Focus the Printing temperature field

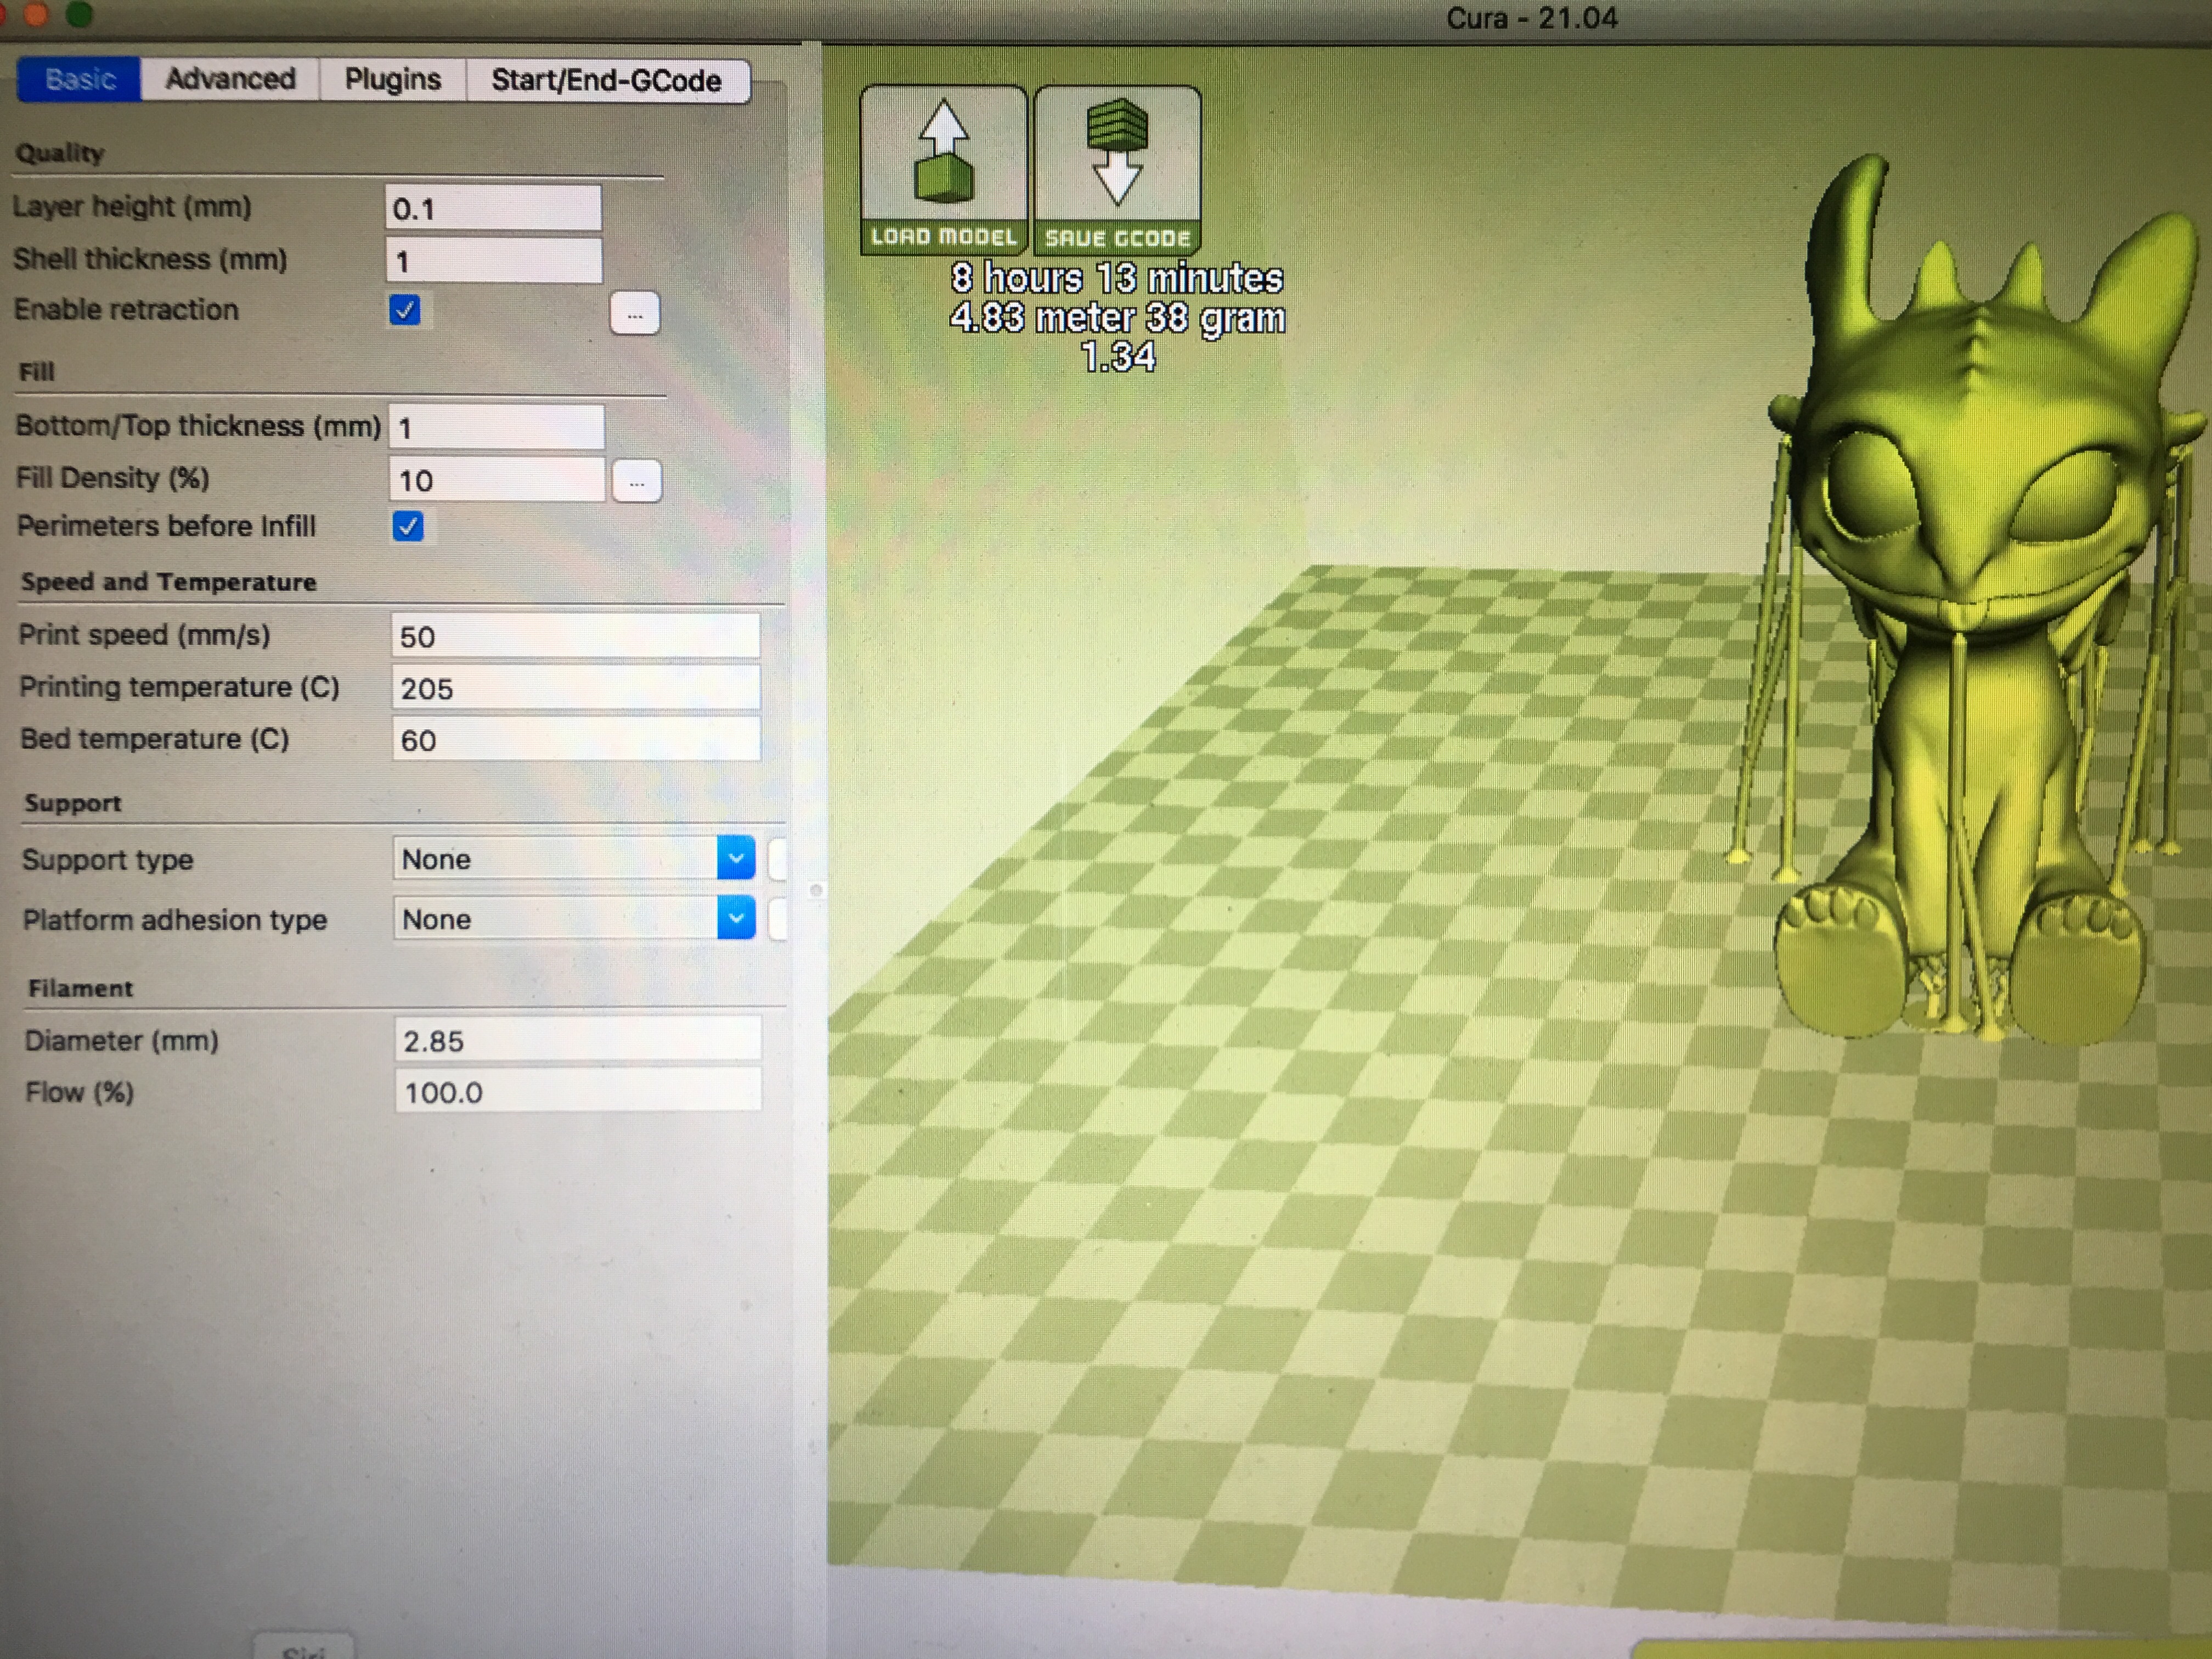[575, 688]
